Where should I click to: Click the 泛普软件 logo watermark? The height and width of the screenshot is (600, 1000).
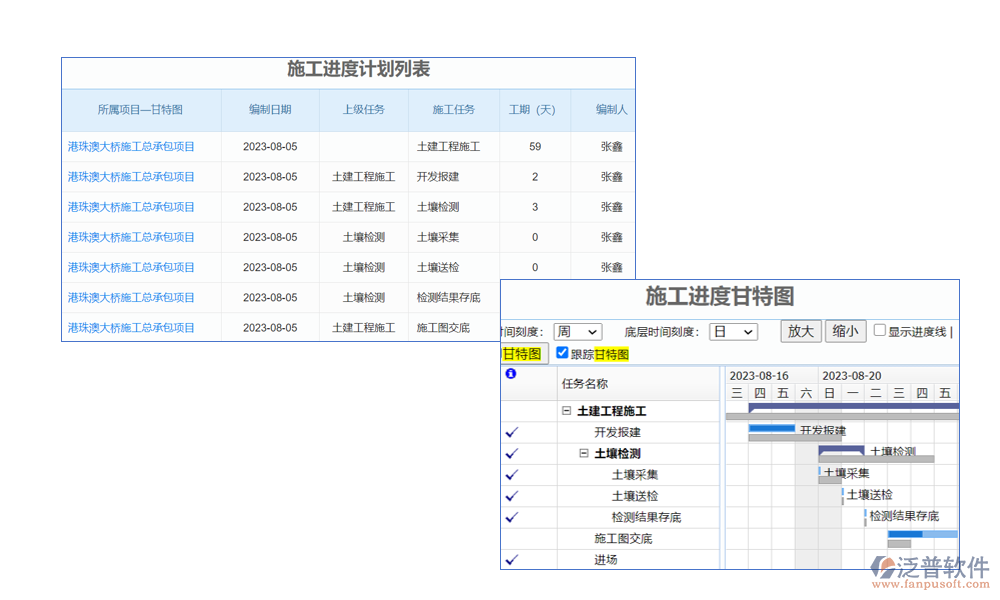tap(929, 571)
